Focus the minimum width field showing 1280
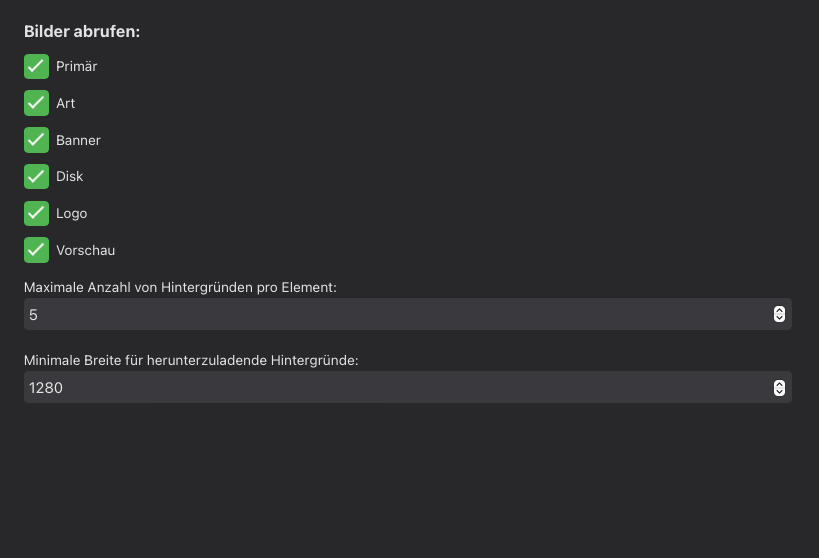819x558 pixels. click(x=390, y=387)
